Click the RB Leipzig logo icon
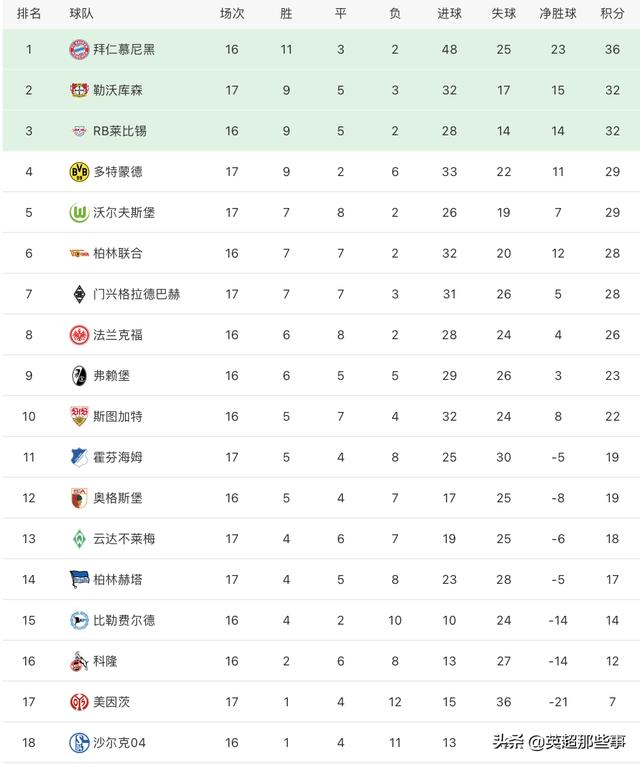This screenshot has width=640, height=764. 78,131
